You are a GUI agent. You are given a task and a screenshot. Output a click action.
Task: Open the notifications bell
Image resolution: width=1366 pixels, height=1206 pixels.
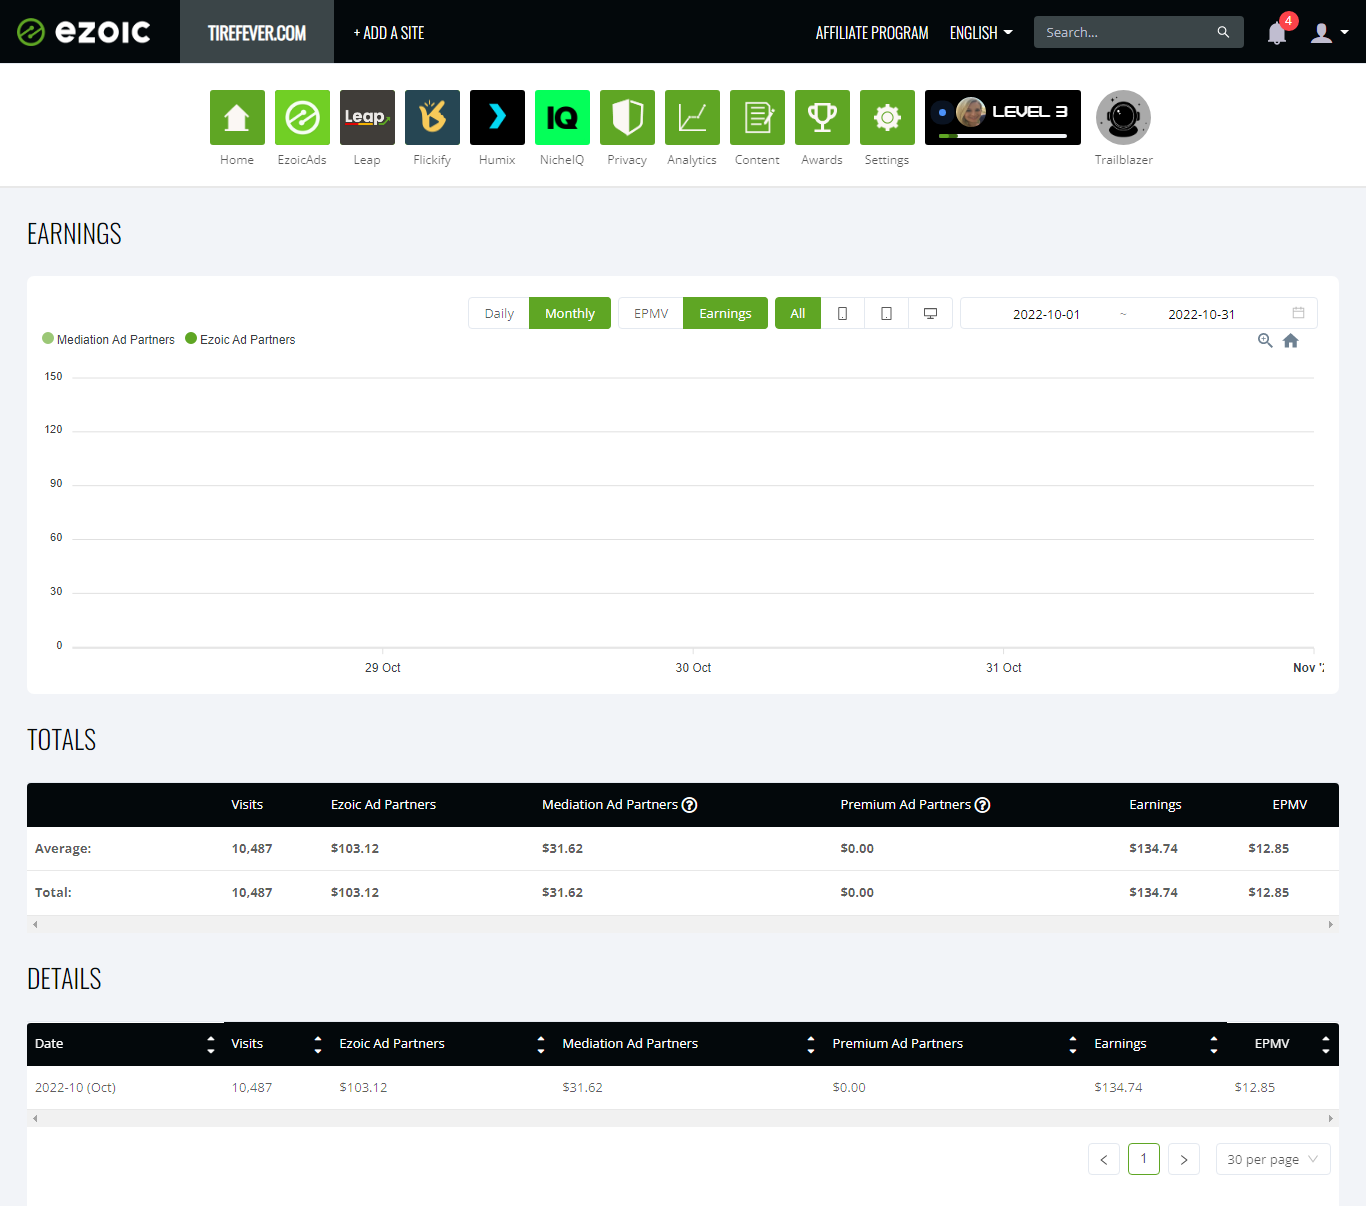[x=1277, y=33]
